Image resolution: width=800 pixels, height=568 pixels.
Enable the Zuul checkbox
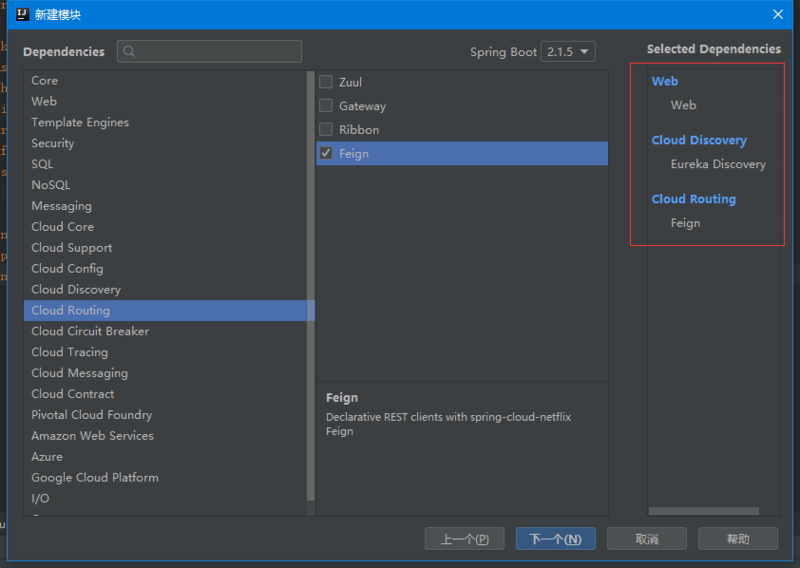(x=326, y=82)
